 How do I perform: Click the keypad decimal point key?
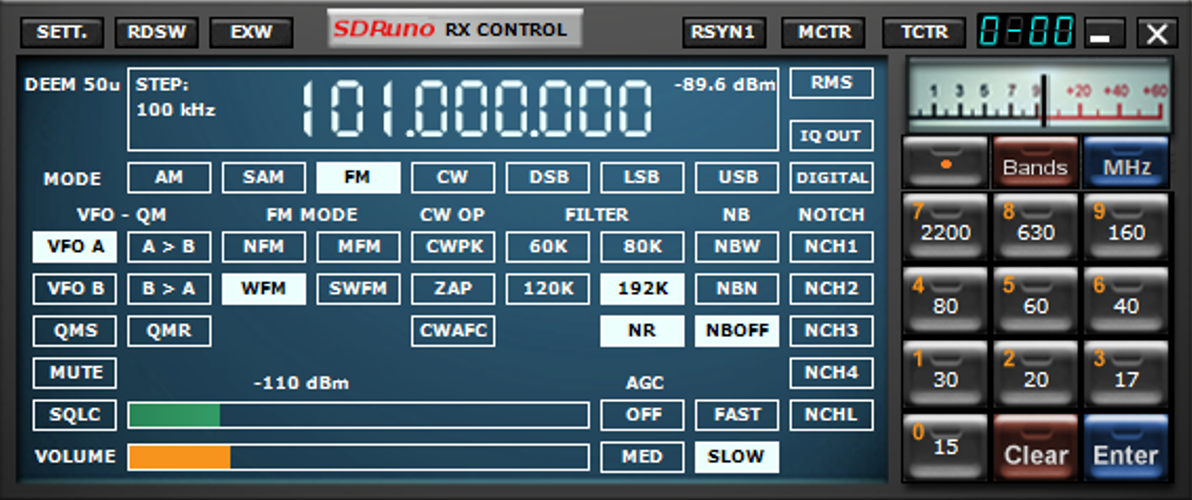[945, 162]
